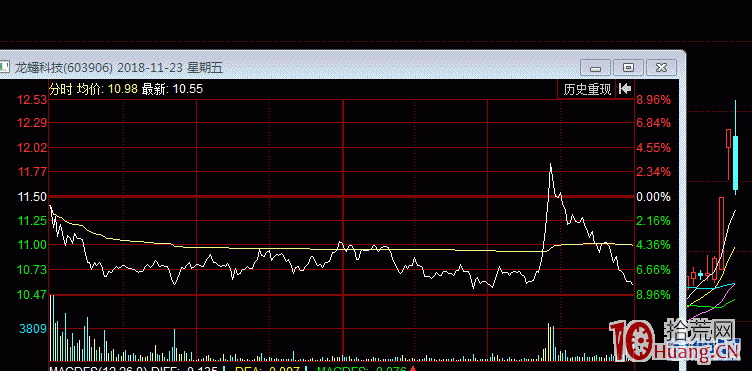Click the window icon beside 龙蟠科技 title
Viewport: 752px width, 371px height.
(5, 66)
